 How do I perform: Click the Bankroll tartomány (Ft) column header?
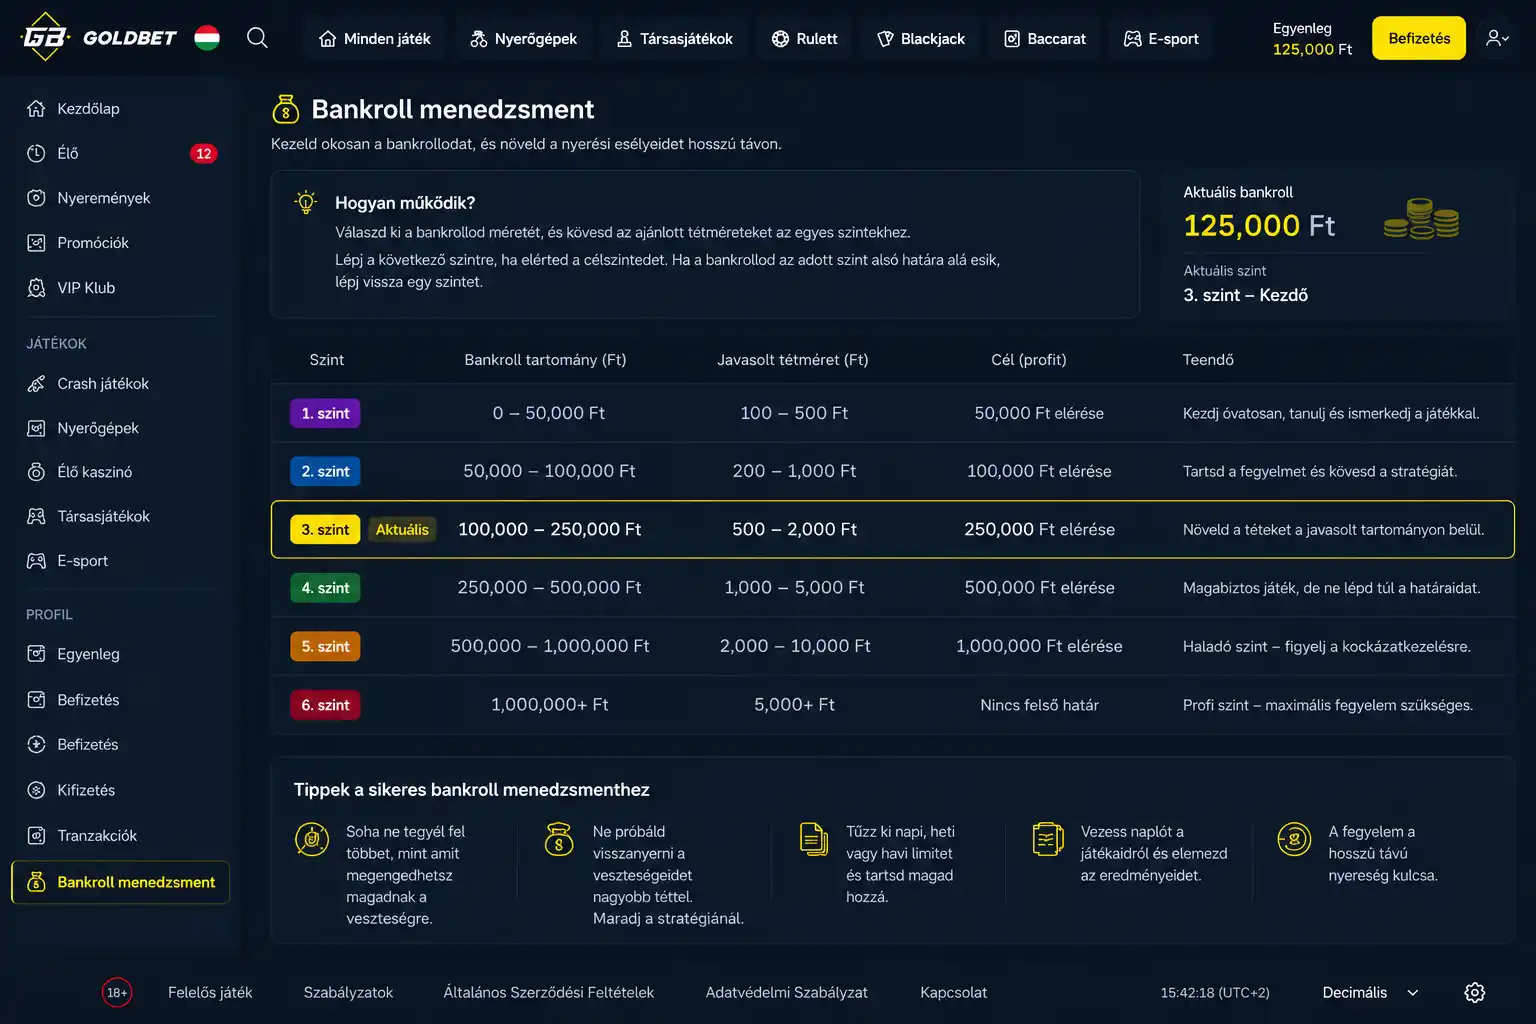(x=545, y=360)
